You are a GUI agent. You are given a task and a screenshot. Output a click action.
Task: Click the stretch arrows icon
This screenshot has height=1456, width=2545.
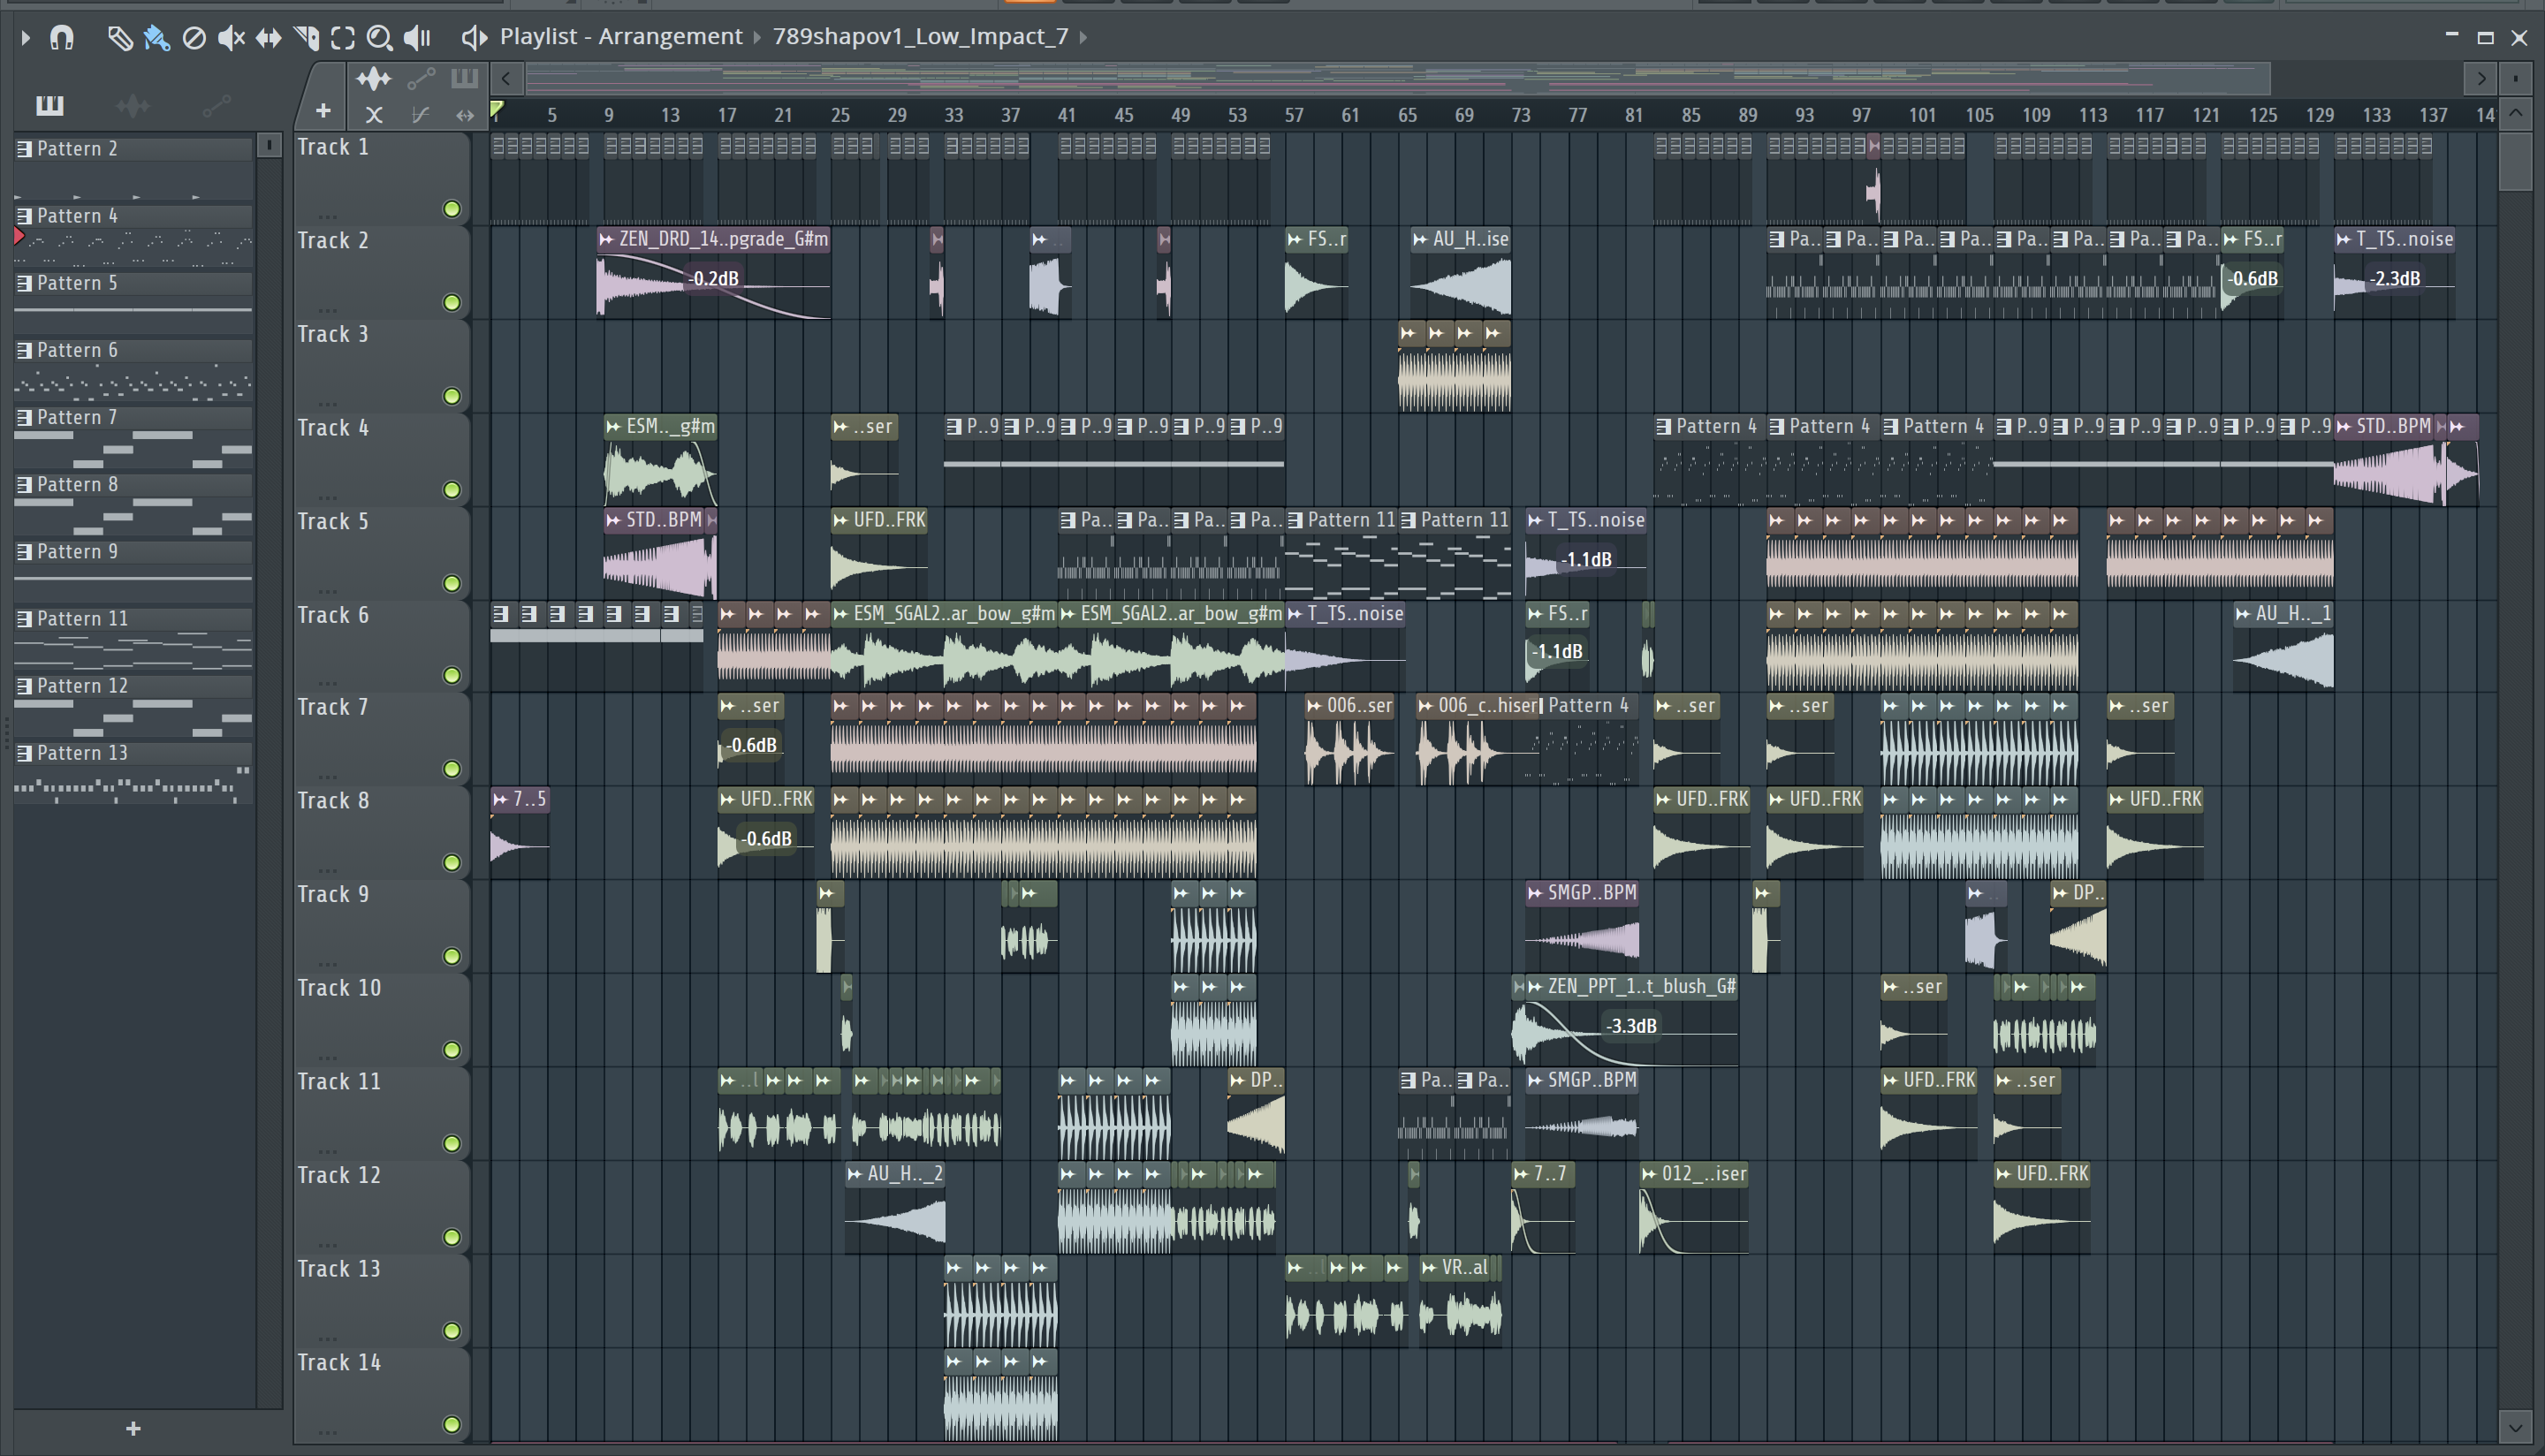tap(465, 115)
